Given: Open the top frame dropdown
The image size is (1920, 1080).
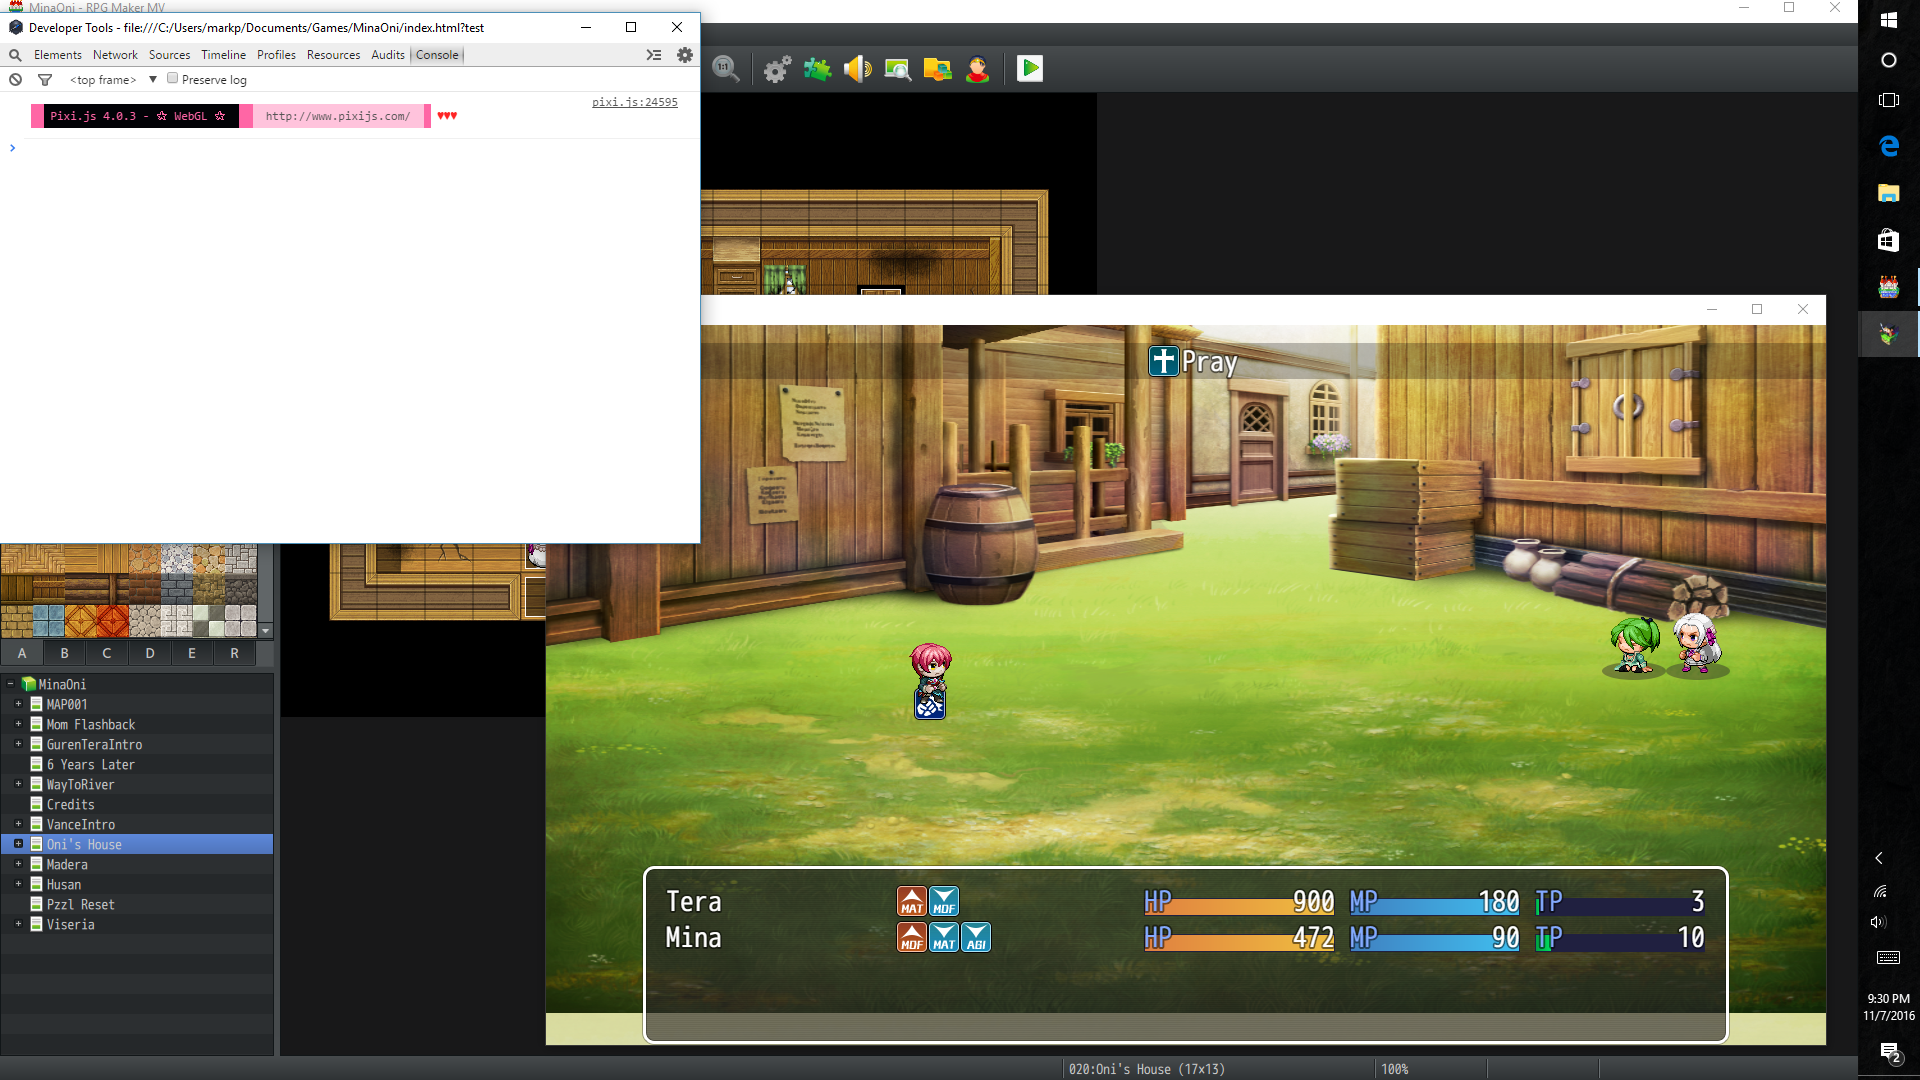Looking at the screenshot, I should coord(113,80).
